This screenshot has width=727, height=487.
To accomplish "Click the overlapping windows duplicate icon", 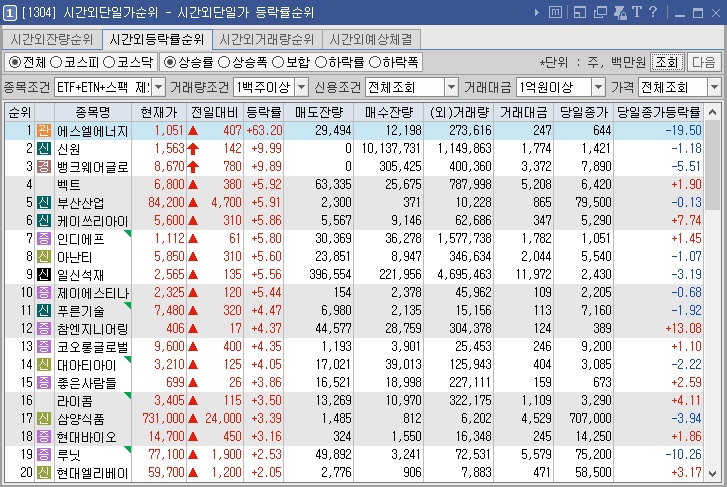I will click(x=600, y=12).
